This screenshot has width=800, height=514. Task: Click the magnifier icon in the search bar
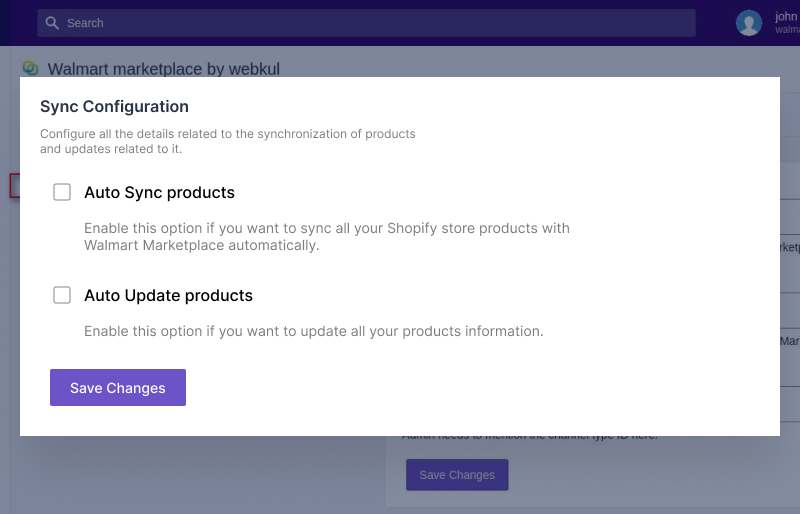coord(52,23)
